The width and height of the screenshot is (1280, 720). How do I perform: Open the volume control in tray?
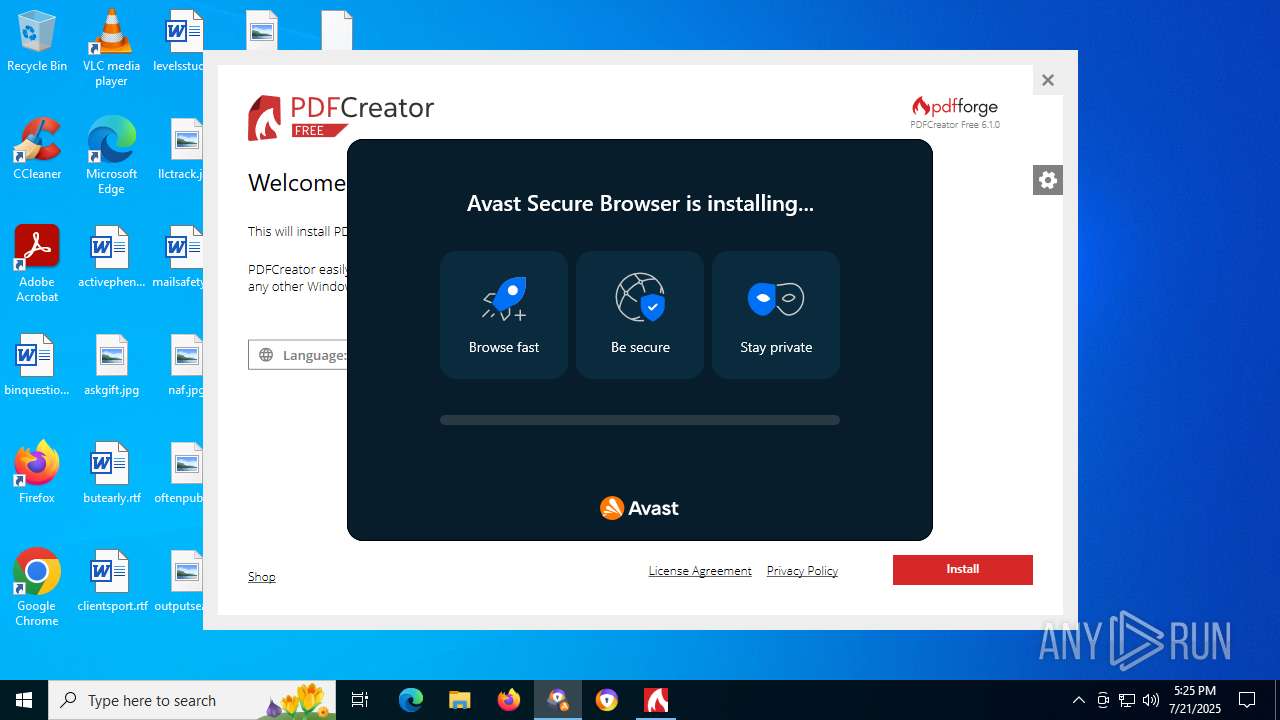[x=1151, y=700]
